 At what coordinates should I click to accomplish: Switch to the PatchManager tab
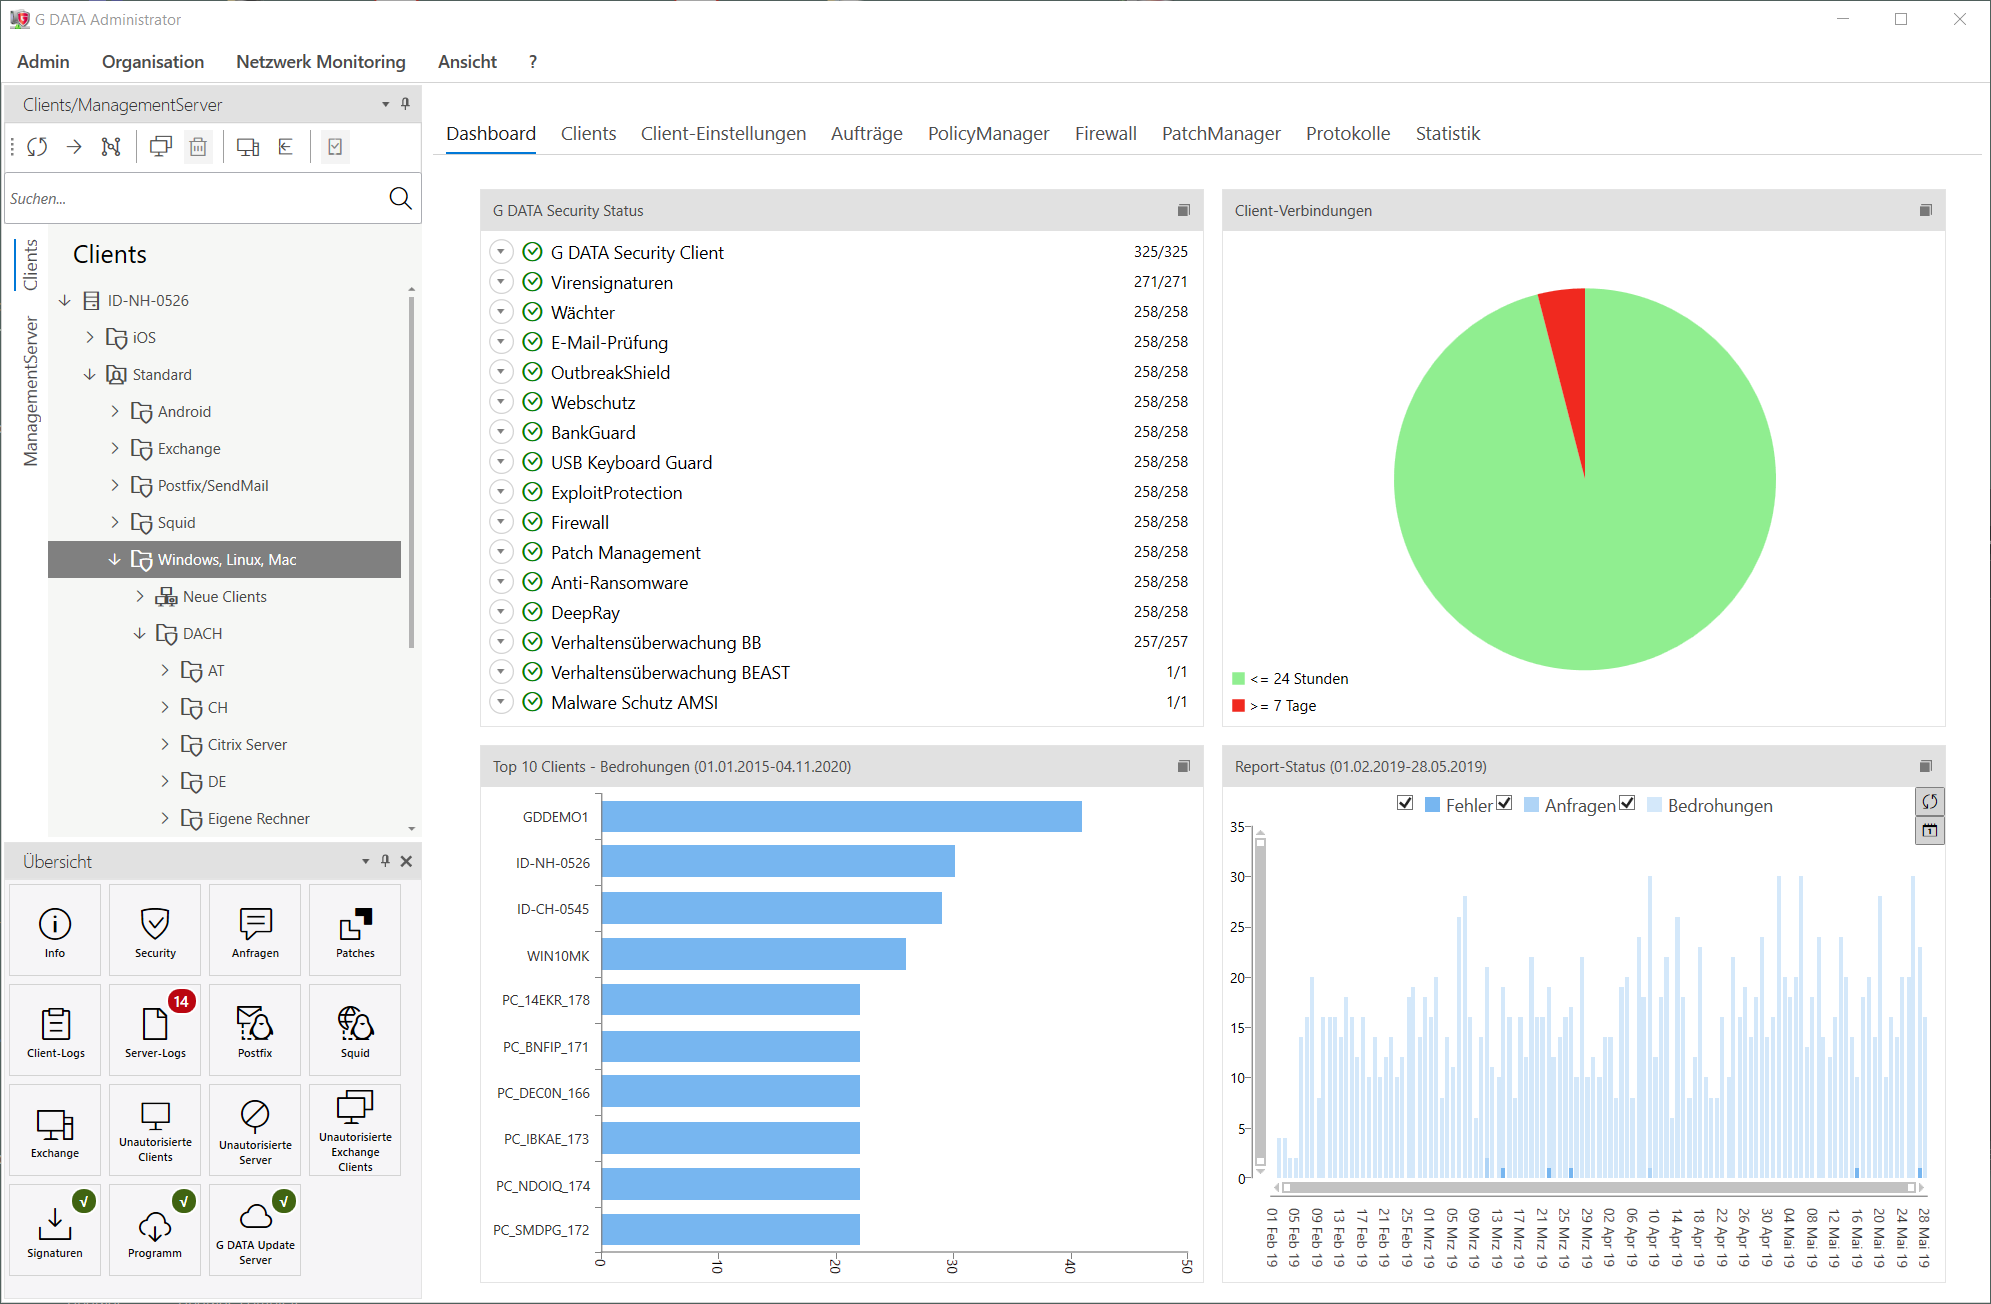coord(1220,134)
